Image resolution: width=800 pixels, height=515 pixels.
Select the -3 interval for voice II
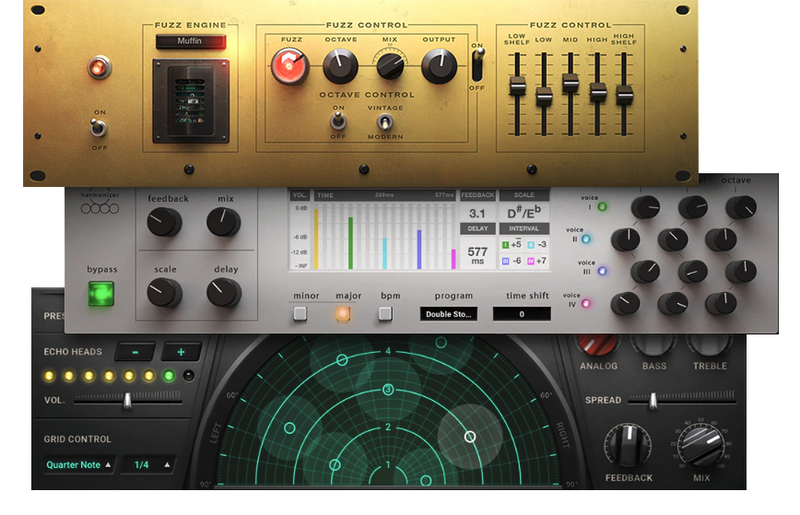point(537,244)
